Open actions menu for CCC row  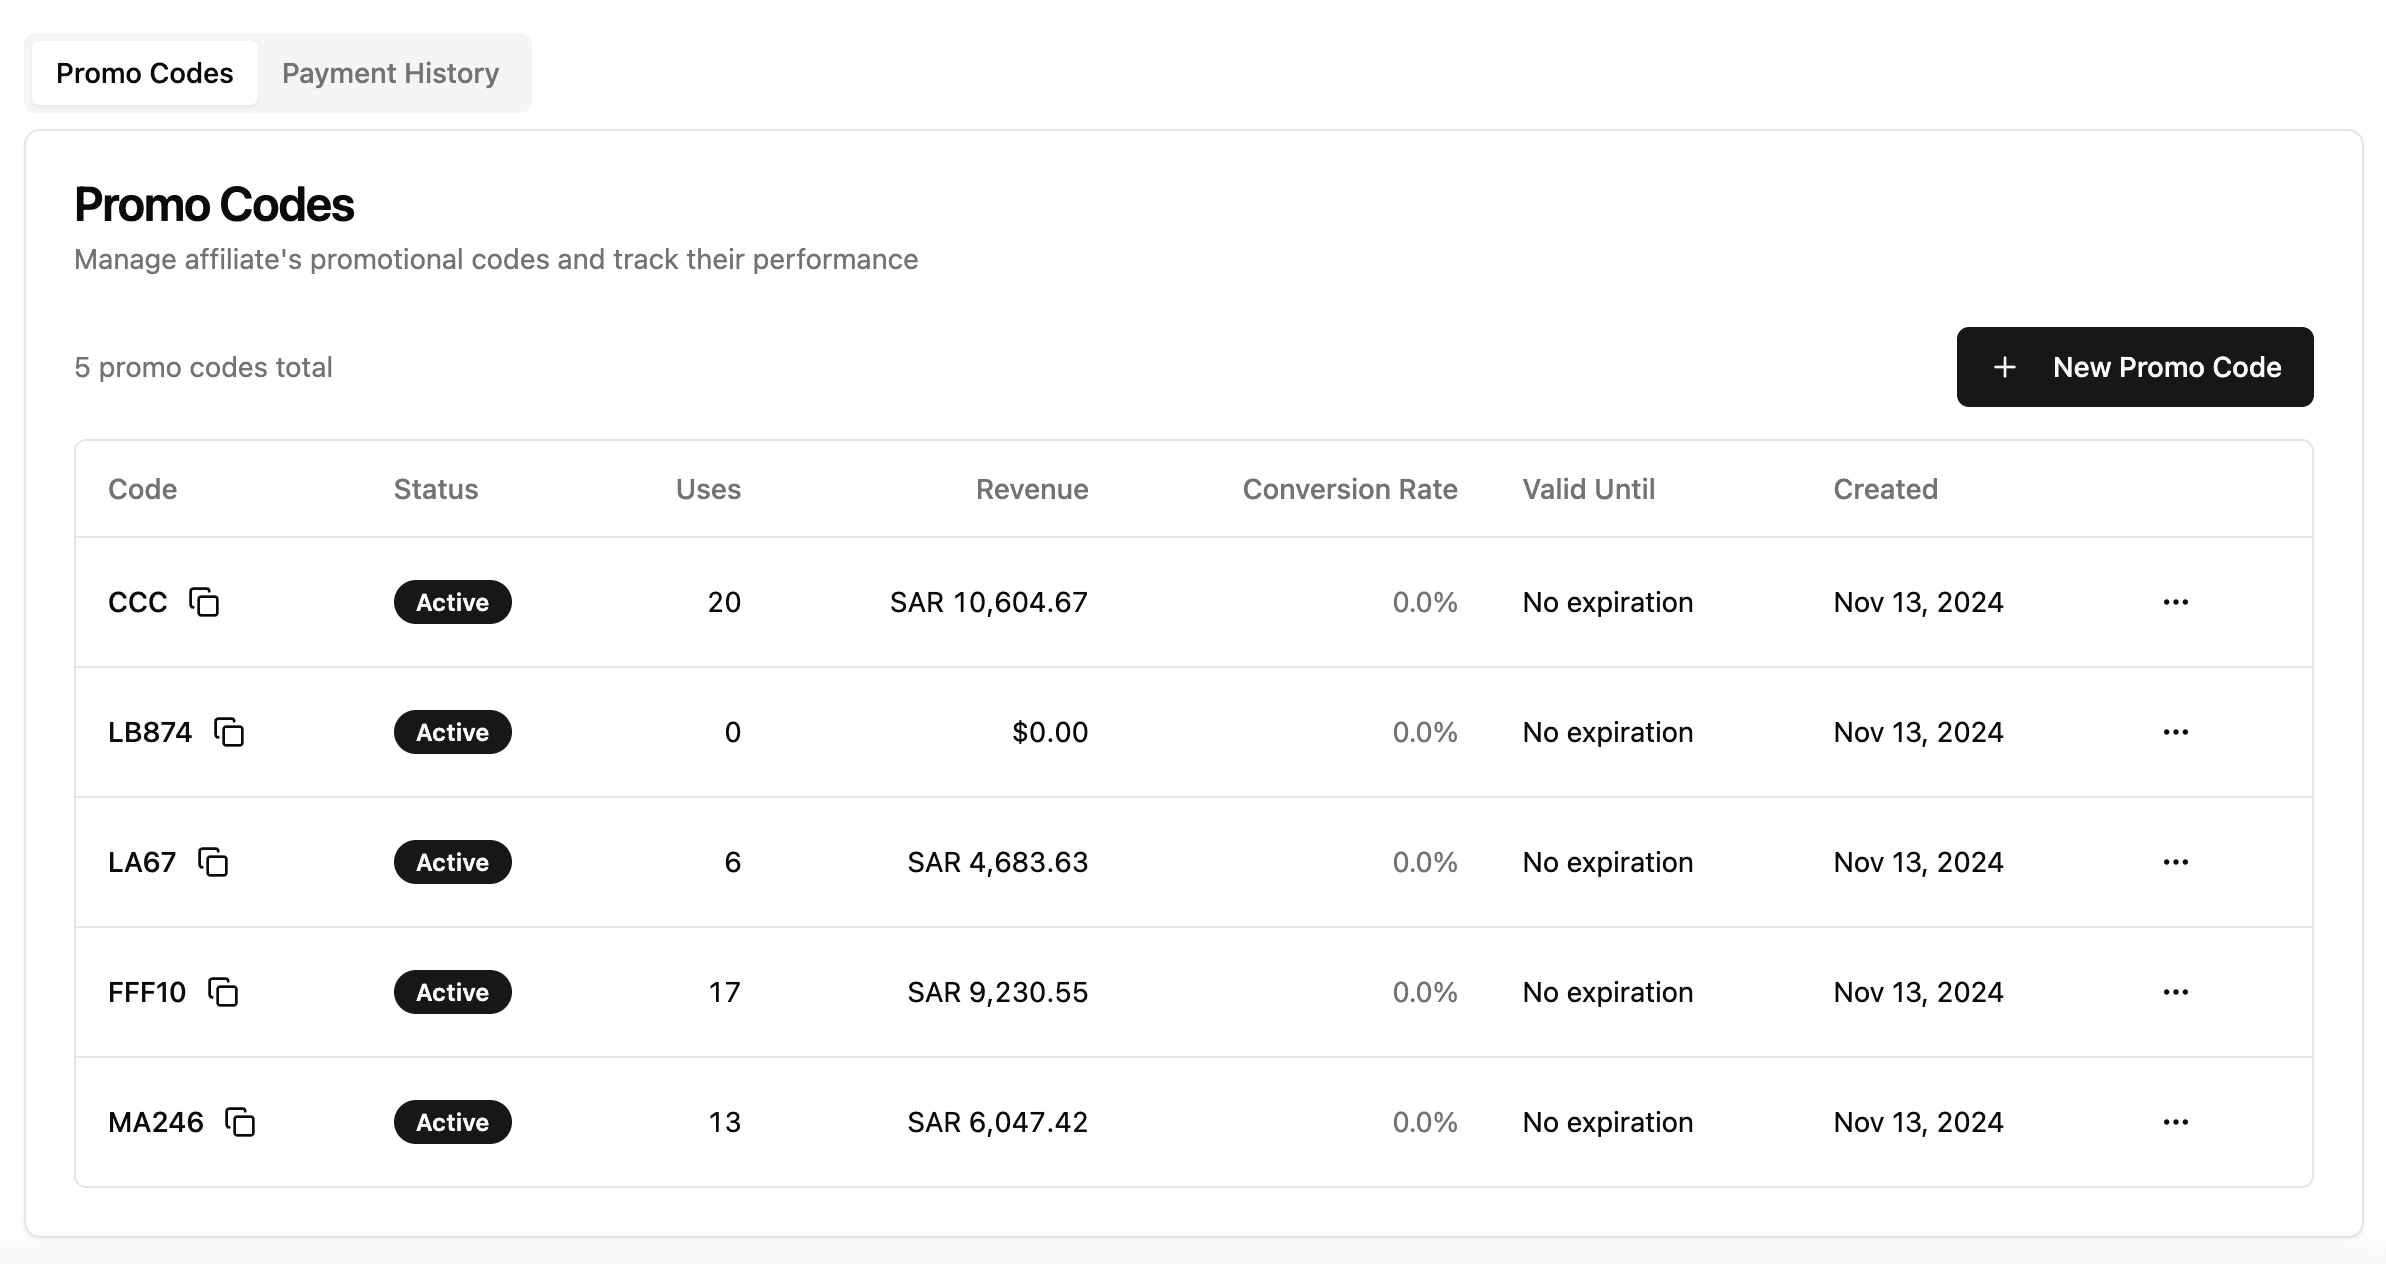tap(2175, 602)
